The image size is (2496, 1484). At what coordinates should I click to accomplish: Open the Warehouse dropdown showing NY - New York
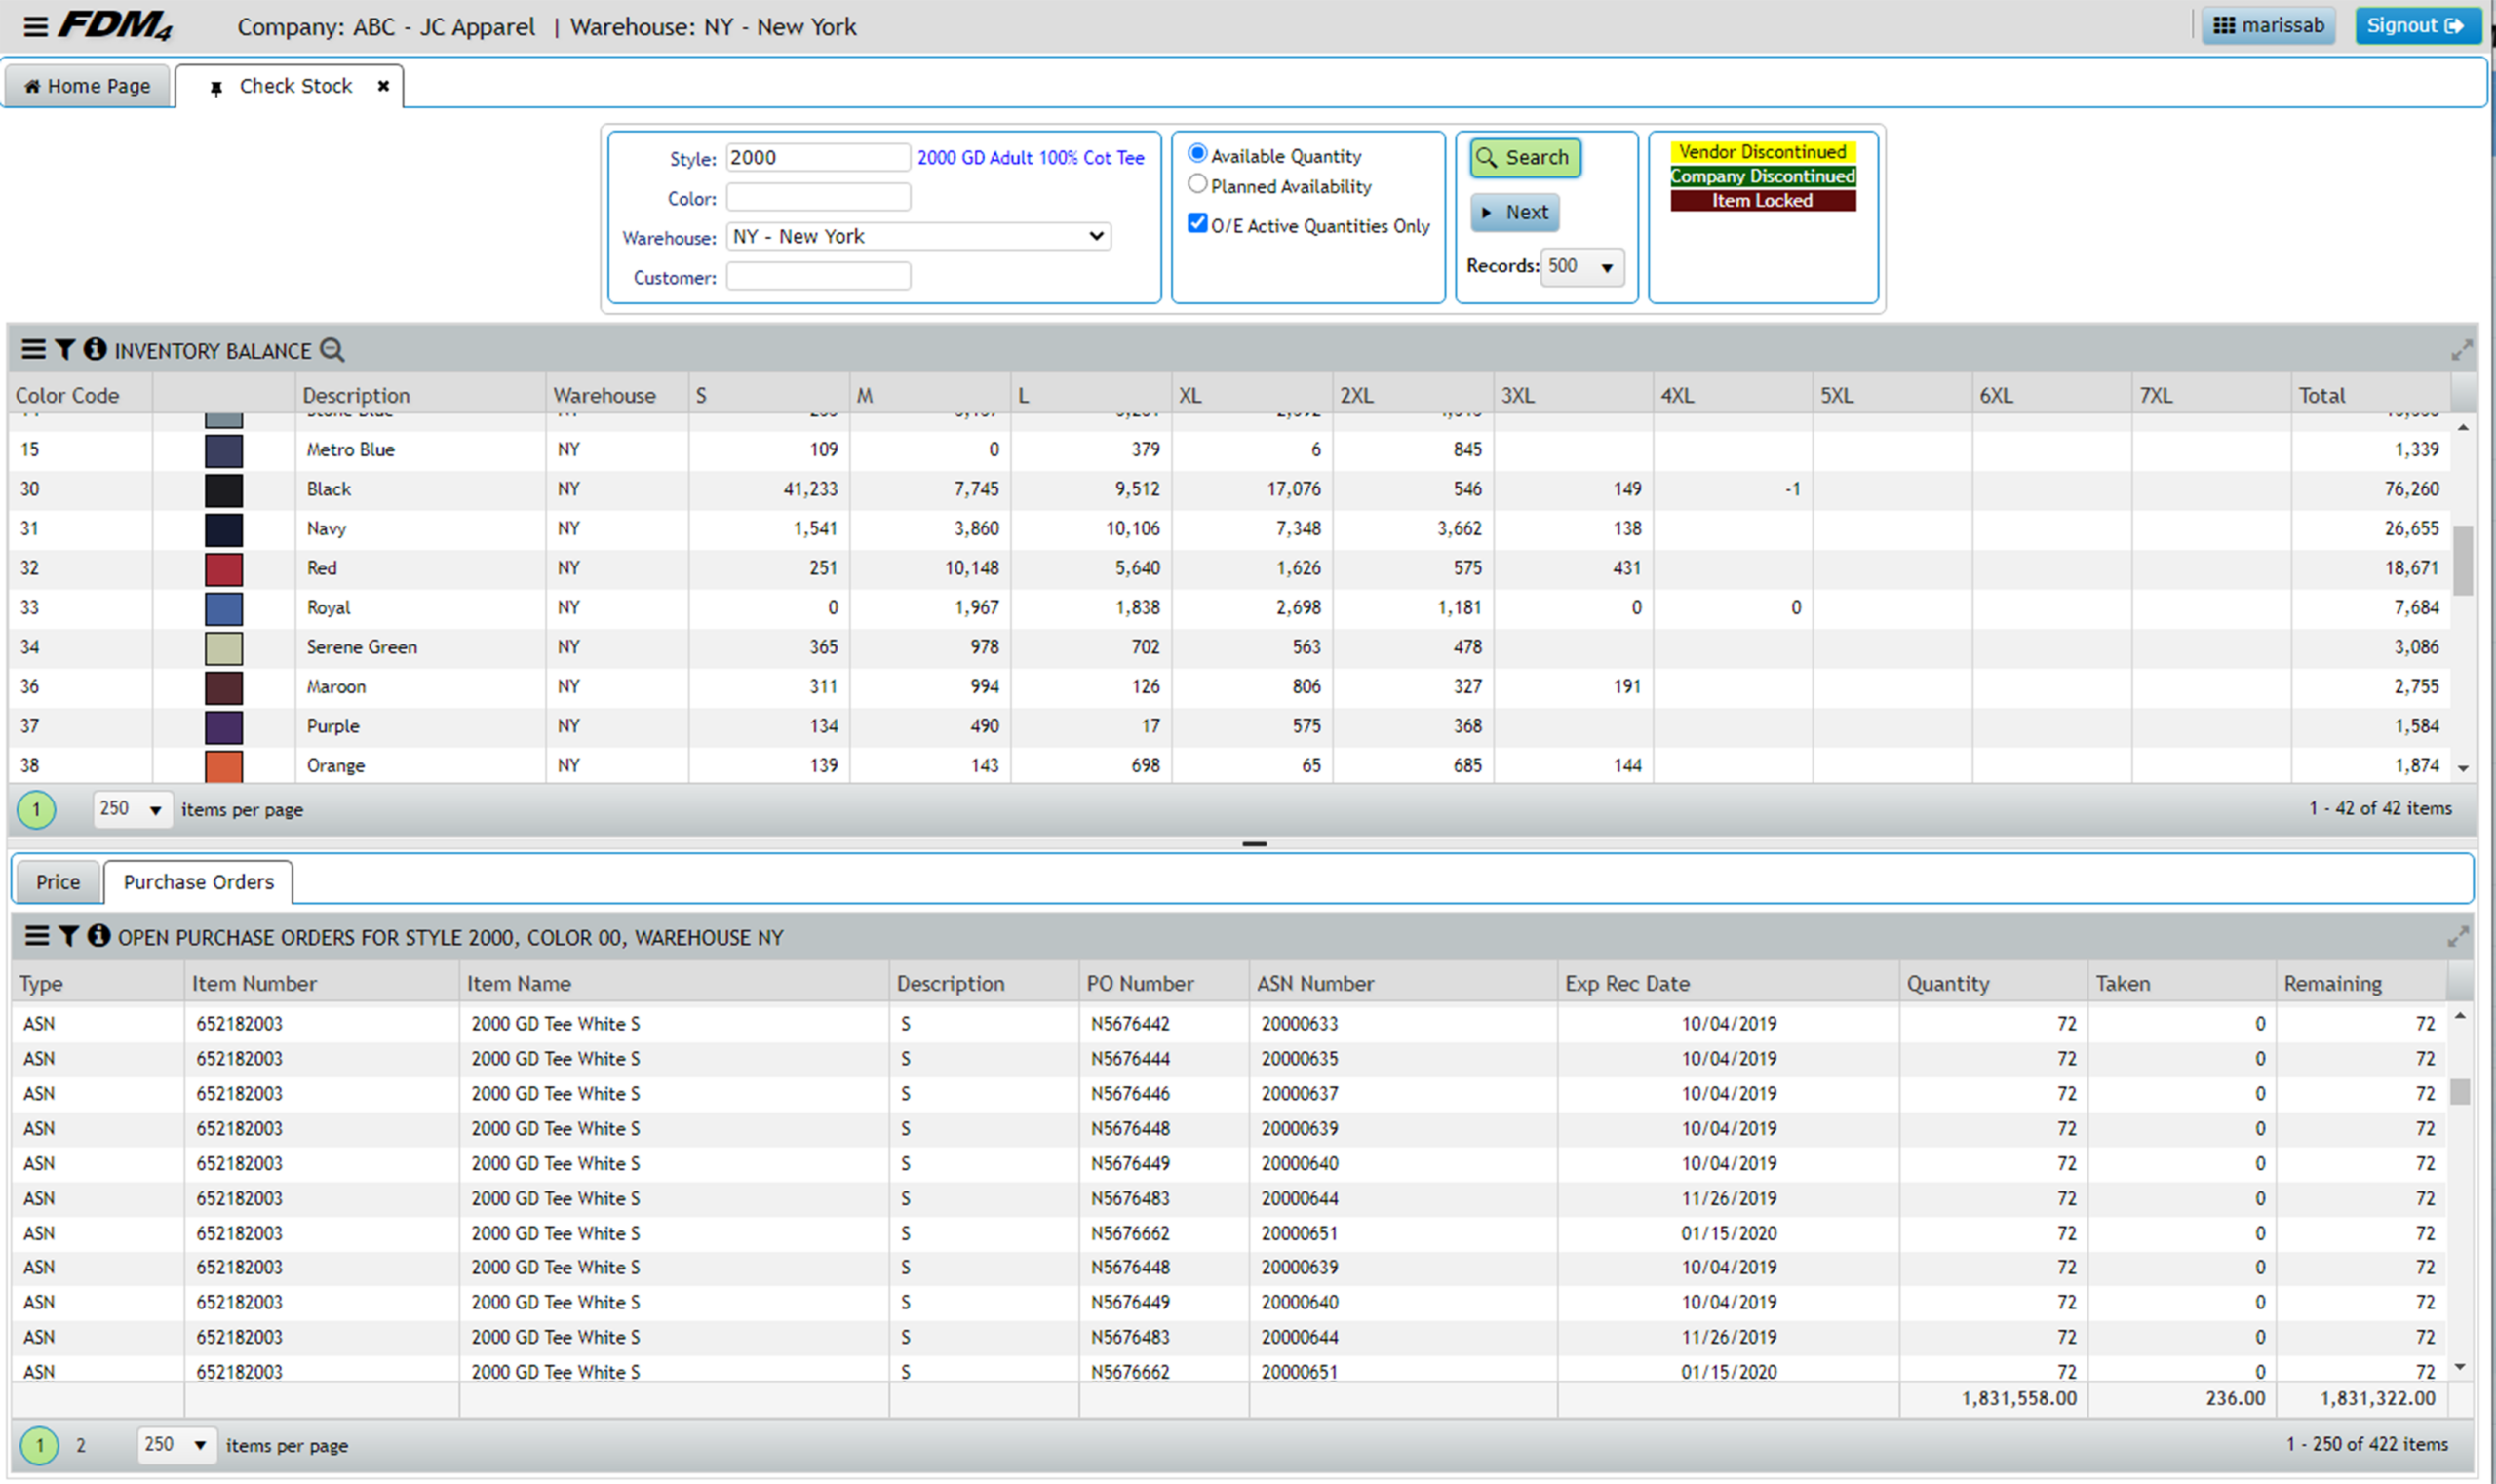(919, 236)
